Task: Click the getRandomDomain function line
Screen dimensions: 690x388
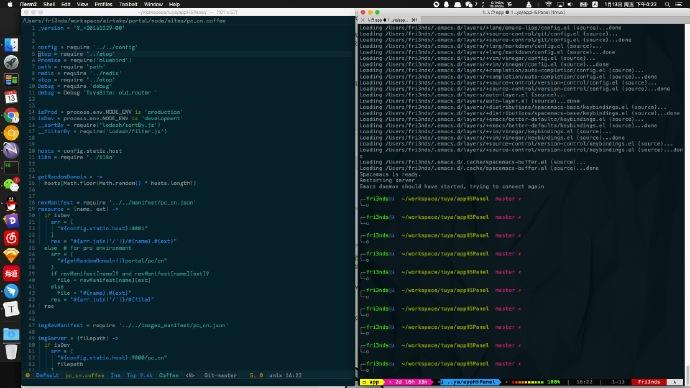Action: point(70,177)
